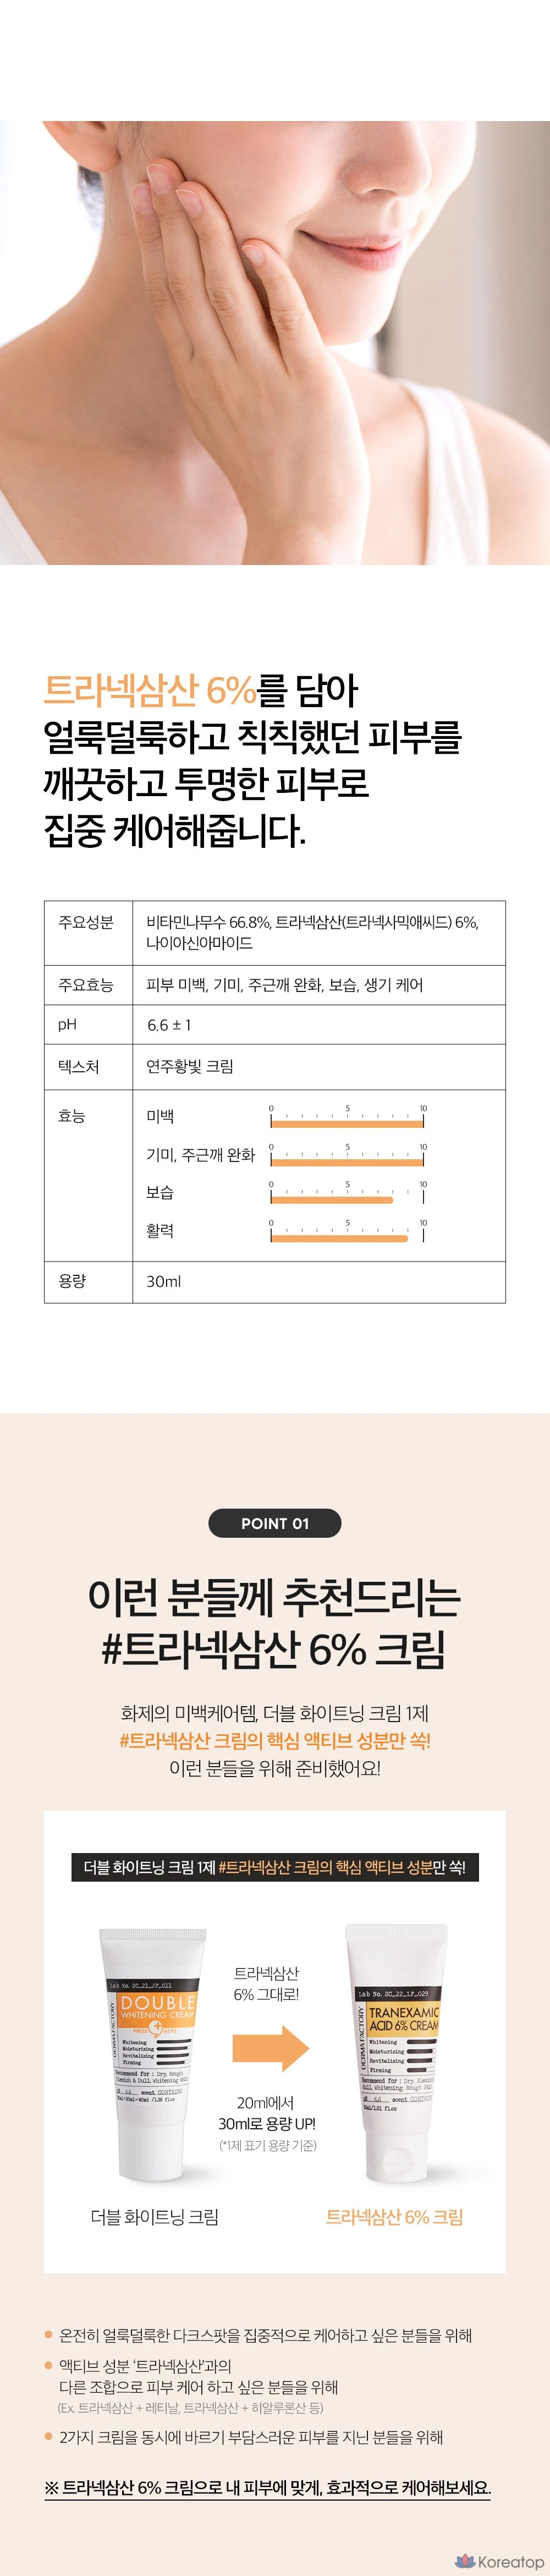This screenshot has height=2576, width=550.
Task: Click the 활력 rating bar
Action: [x=339, y=1238]
